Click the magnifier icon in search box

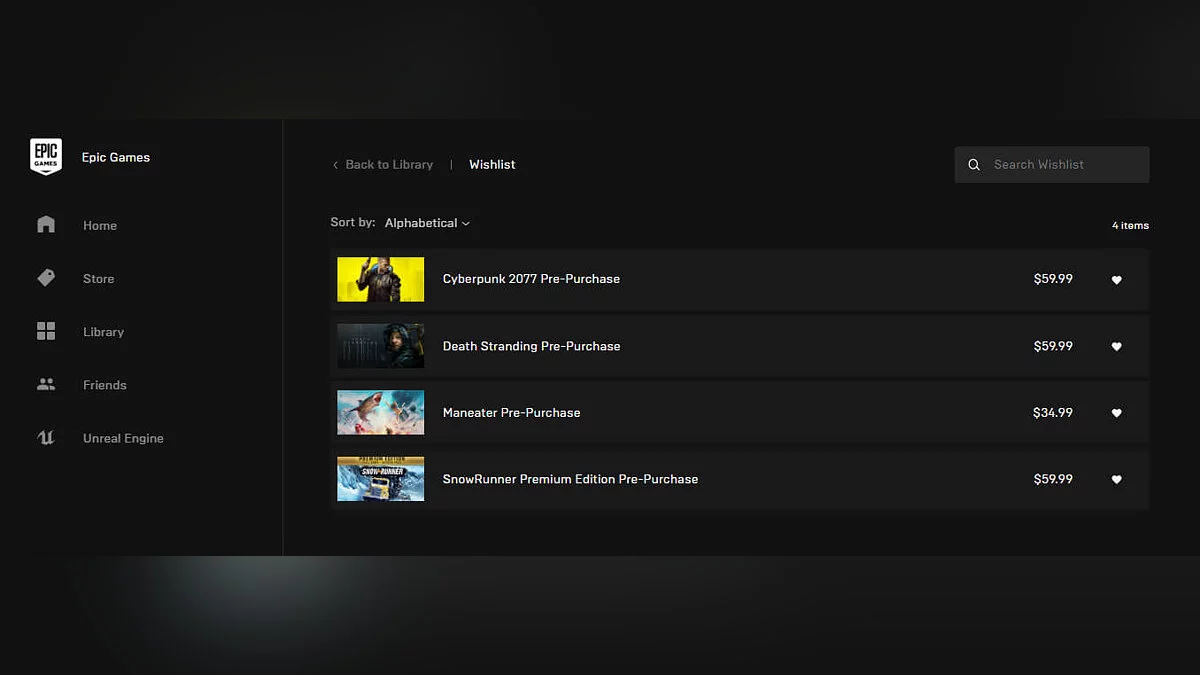click(974, 165)
